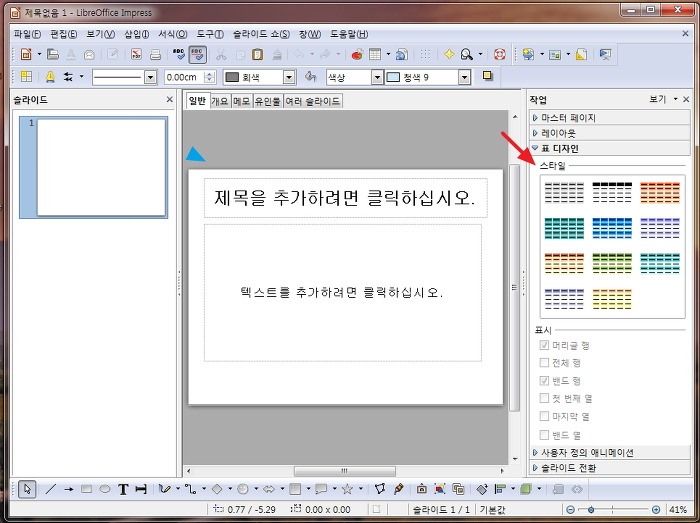The width and height of the screenshot is (700, 523).
Task: Select the Text T tool
Action: (123, 490)
